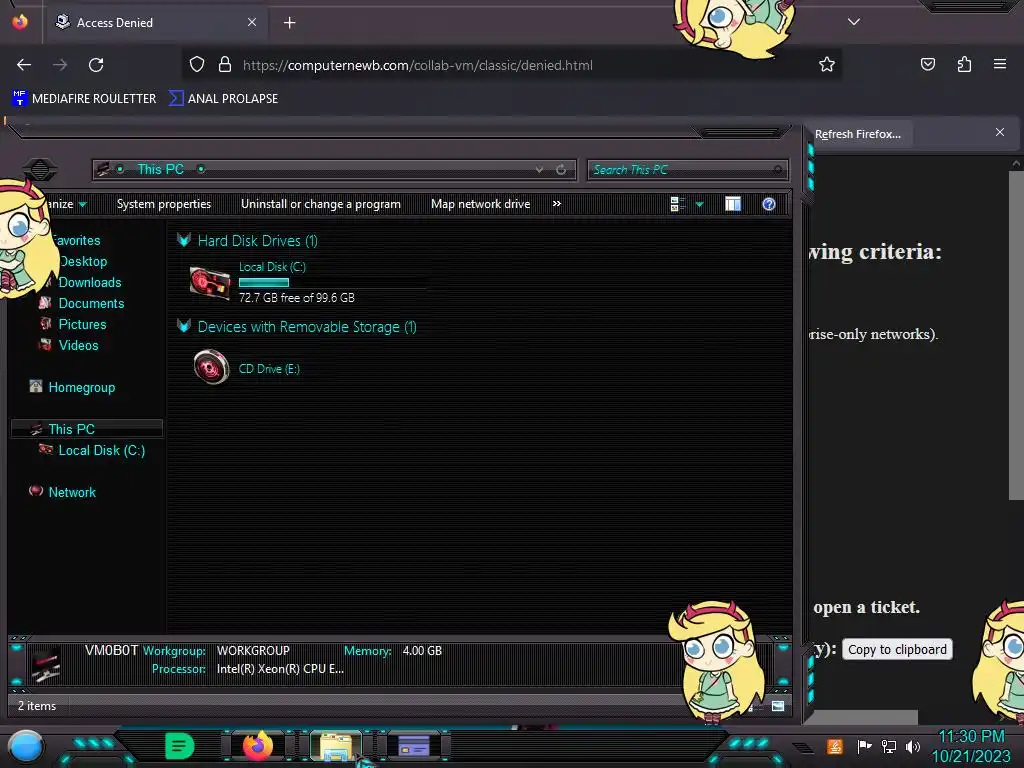
Task: Open the second bookmark toolbar entry
Action: pyautogui.click(x=223, y=99)
